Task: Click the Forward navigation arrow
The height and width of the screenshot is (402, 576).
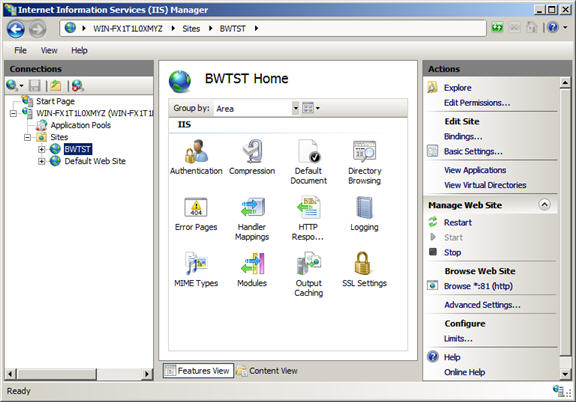Action: 37,29
